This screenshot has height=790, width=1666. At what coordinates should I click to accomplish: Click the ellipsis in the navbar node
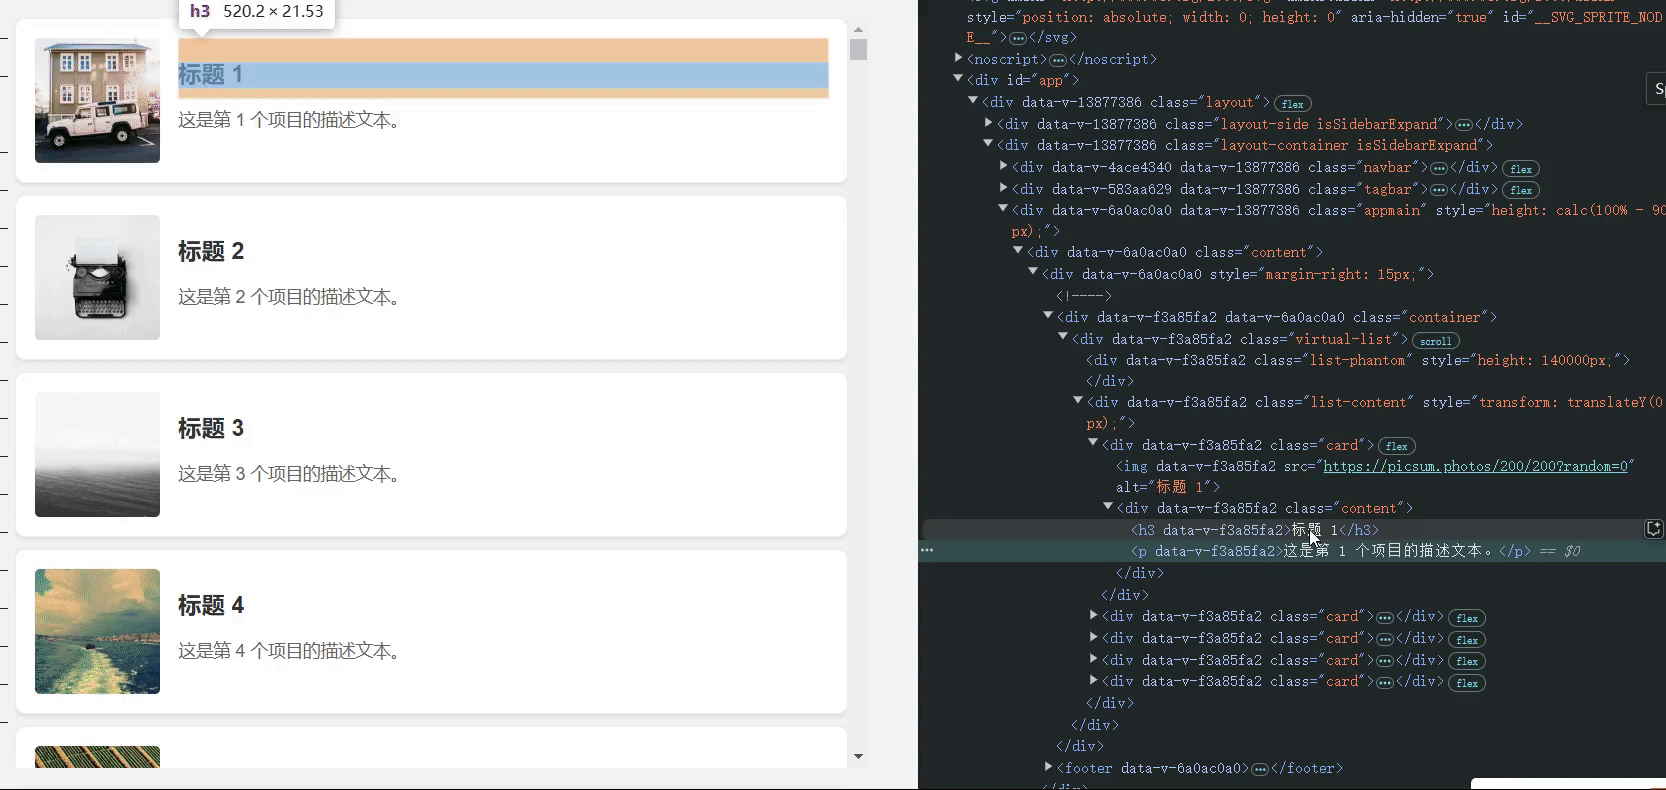click(x=1439, y=168)
